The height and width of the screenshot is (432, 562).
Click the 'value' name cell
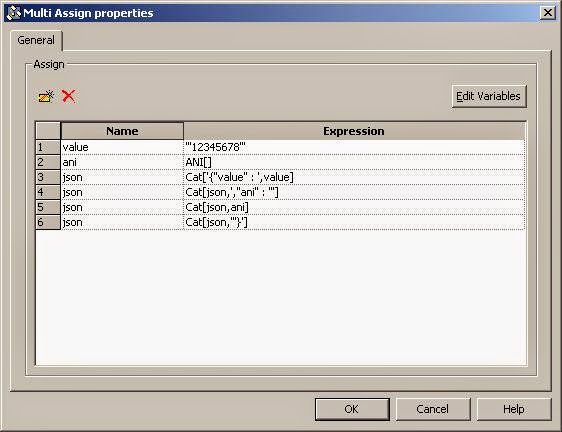pyautogui.click(x=122, y=147)
